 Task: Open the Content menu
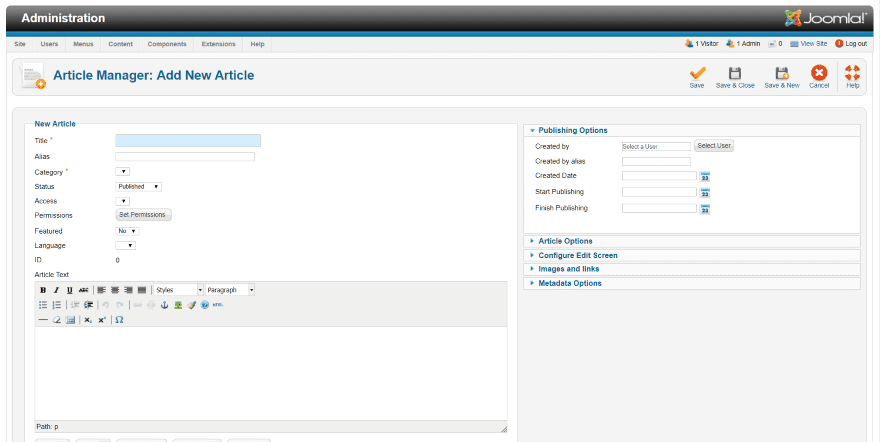[x=121, y=44]
